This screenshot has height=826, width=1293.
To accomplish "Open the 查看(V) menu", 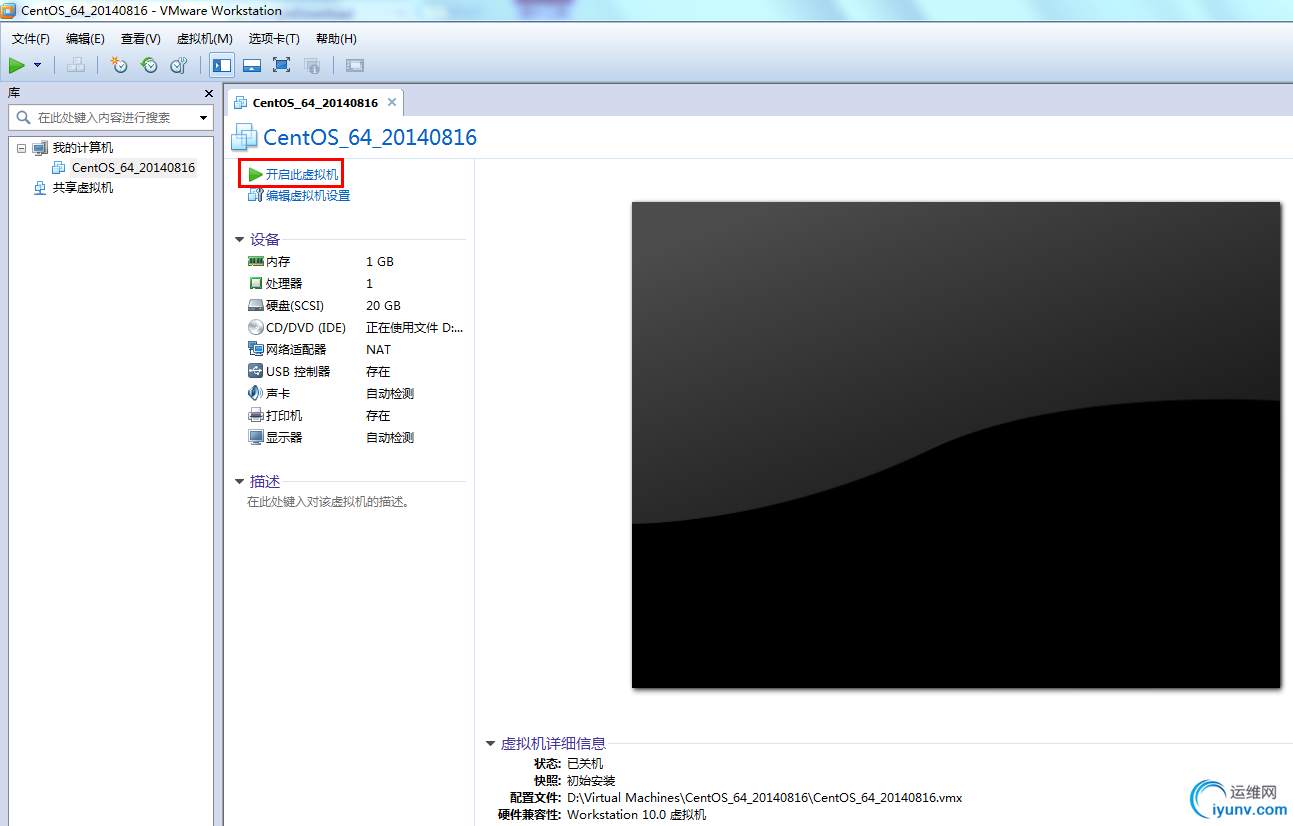I will (x=141, y=39).
